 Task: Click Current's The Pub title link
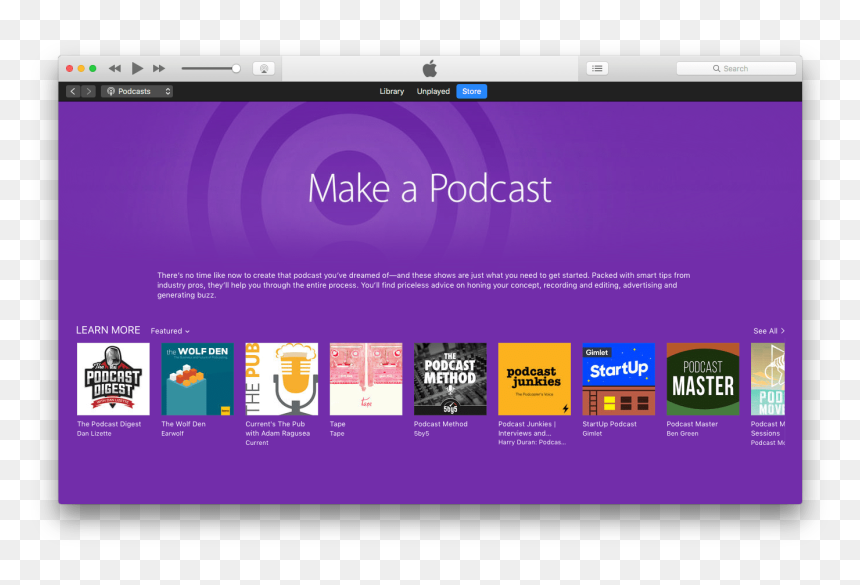(278, 429)
